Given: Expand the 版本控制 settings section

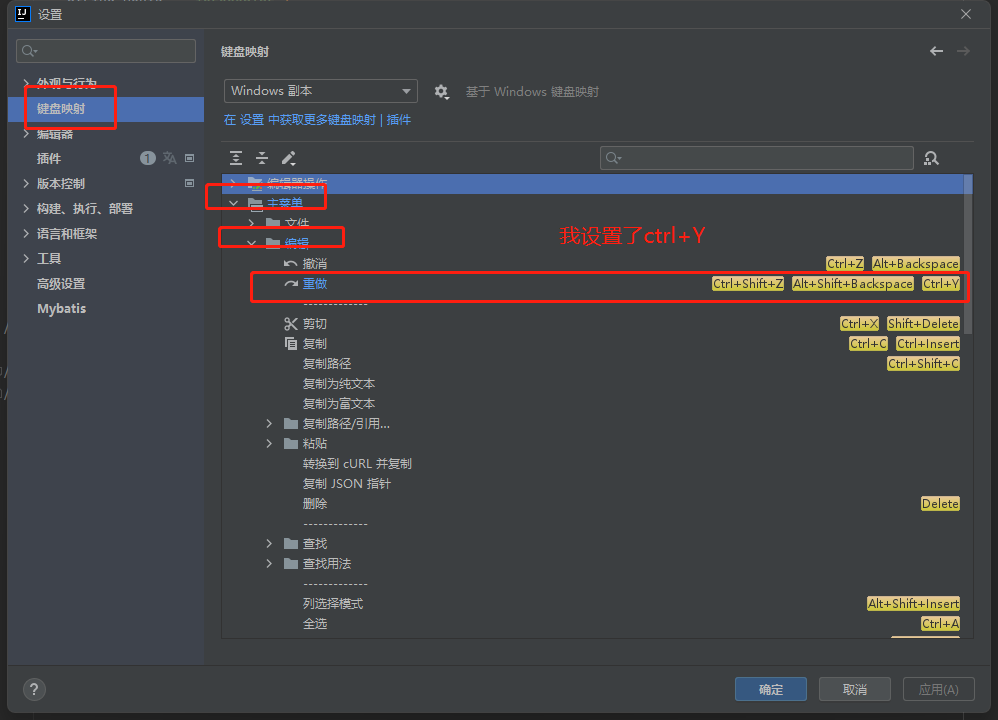Looking at the screenshot, I should tap(27, 184).
